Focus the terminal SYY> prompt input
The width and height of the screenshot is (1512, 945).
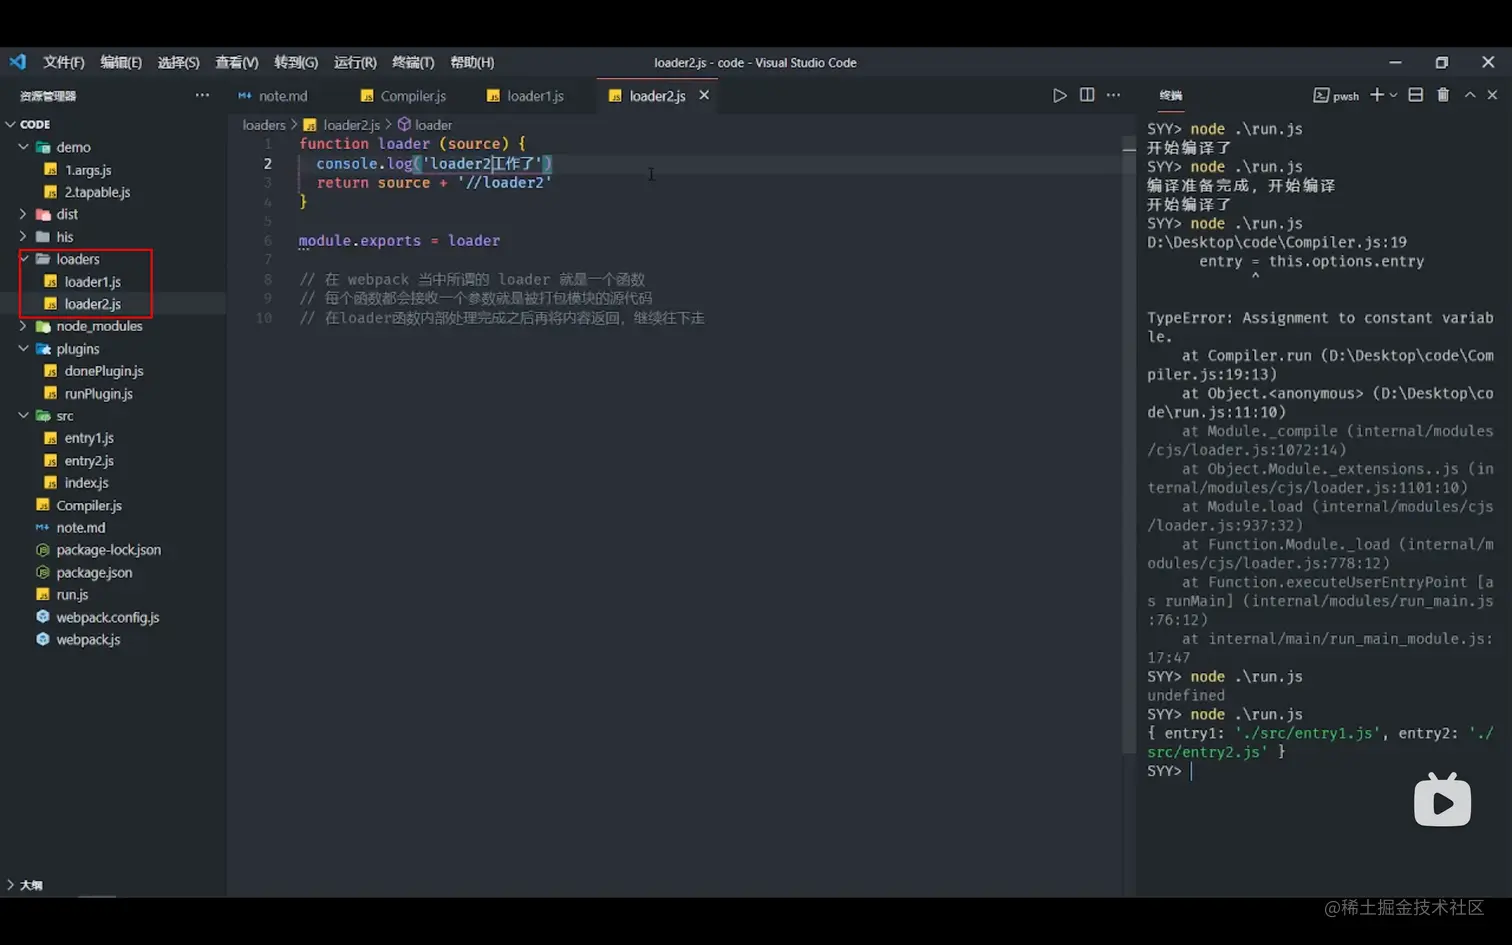[1192, 771]
